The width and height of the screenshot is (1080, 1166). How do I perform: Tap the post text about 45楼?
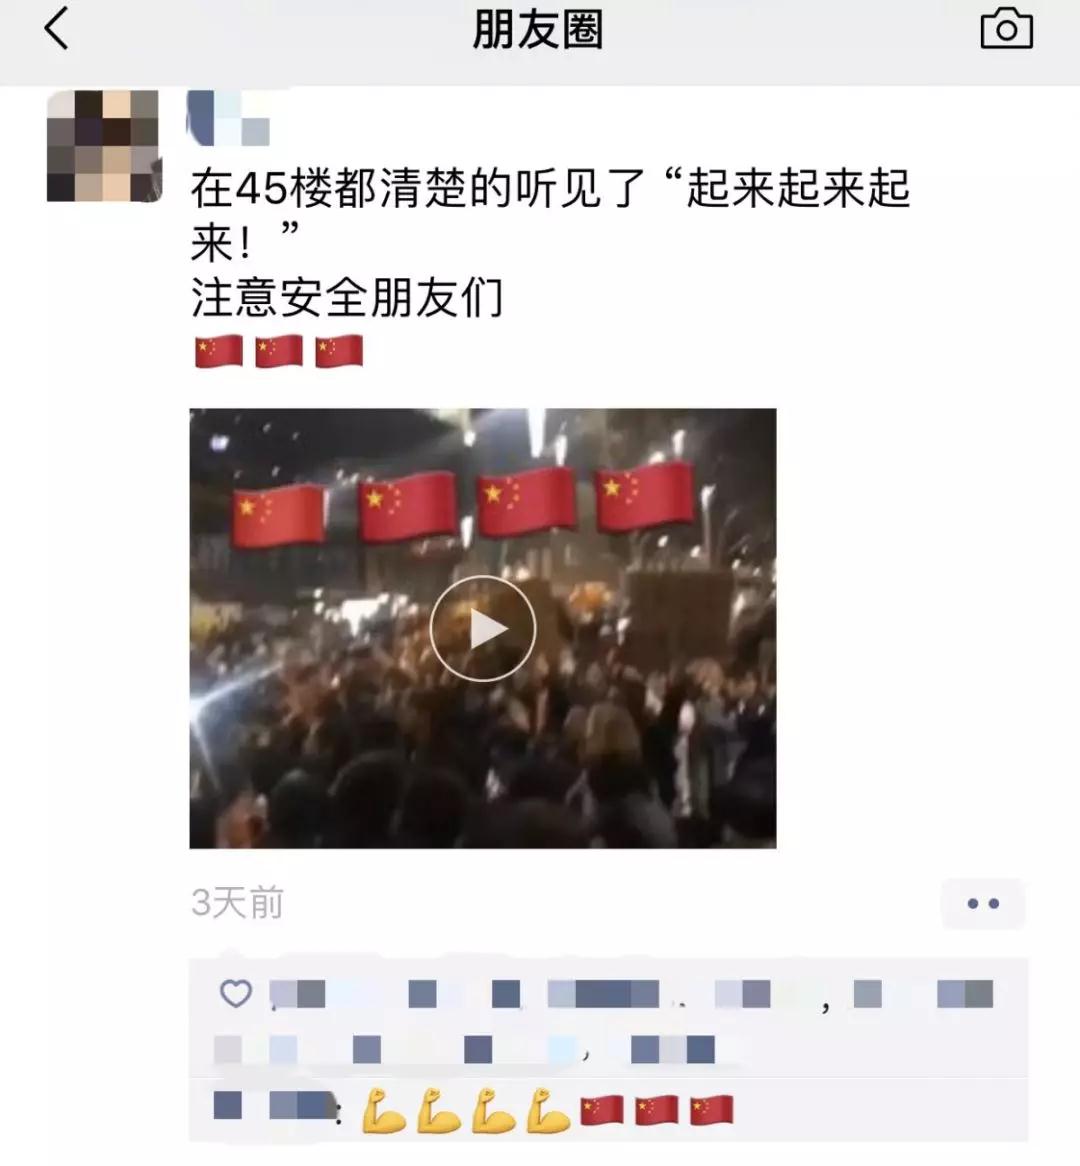click(x=550, y=215)
